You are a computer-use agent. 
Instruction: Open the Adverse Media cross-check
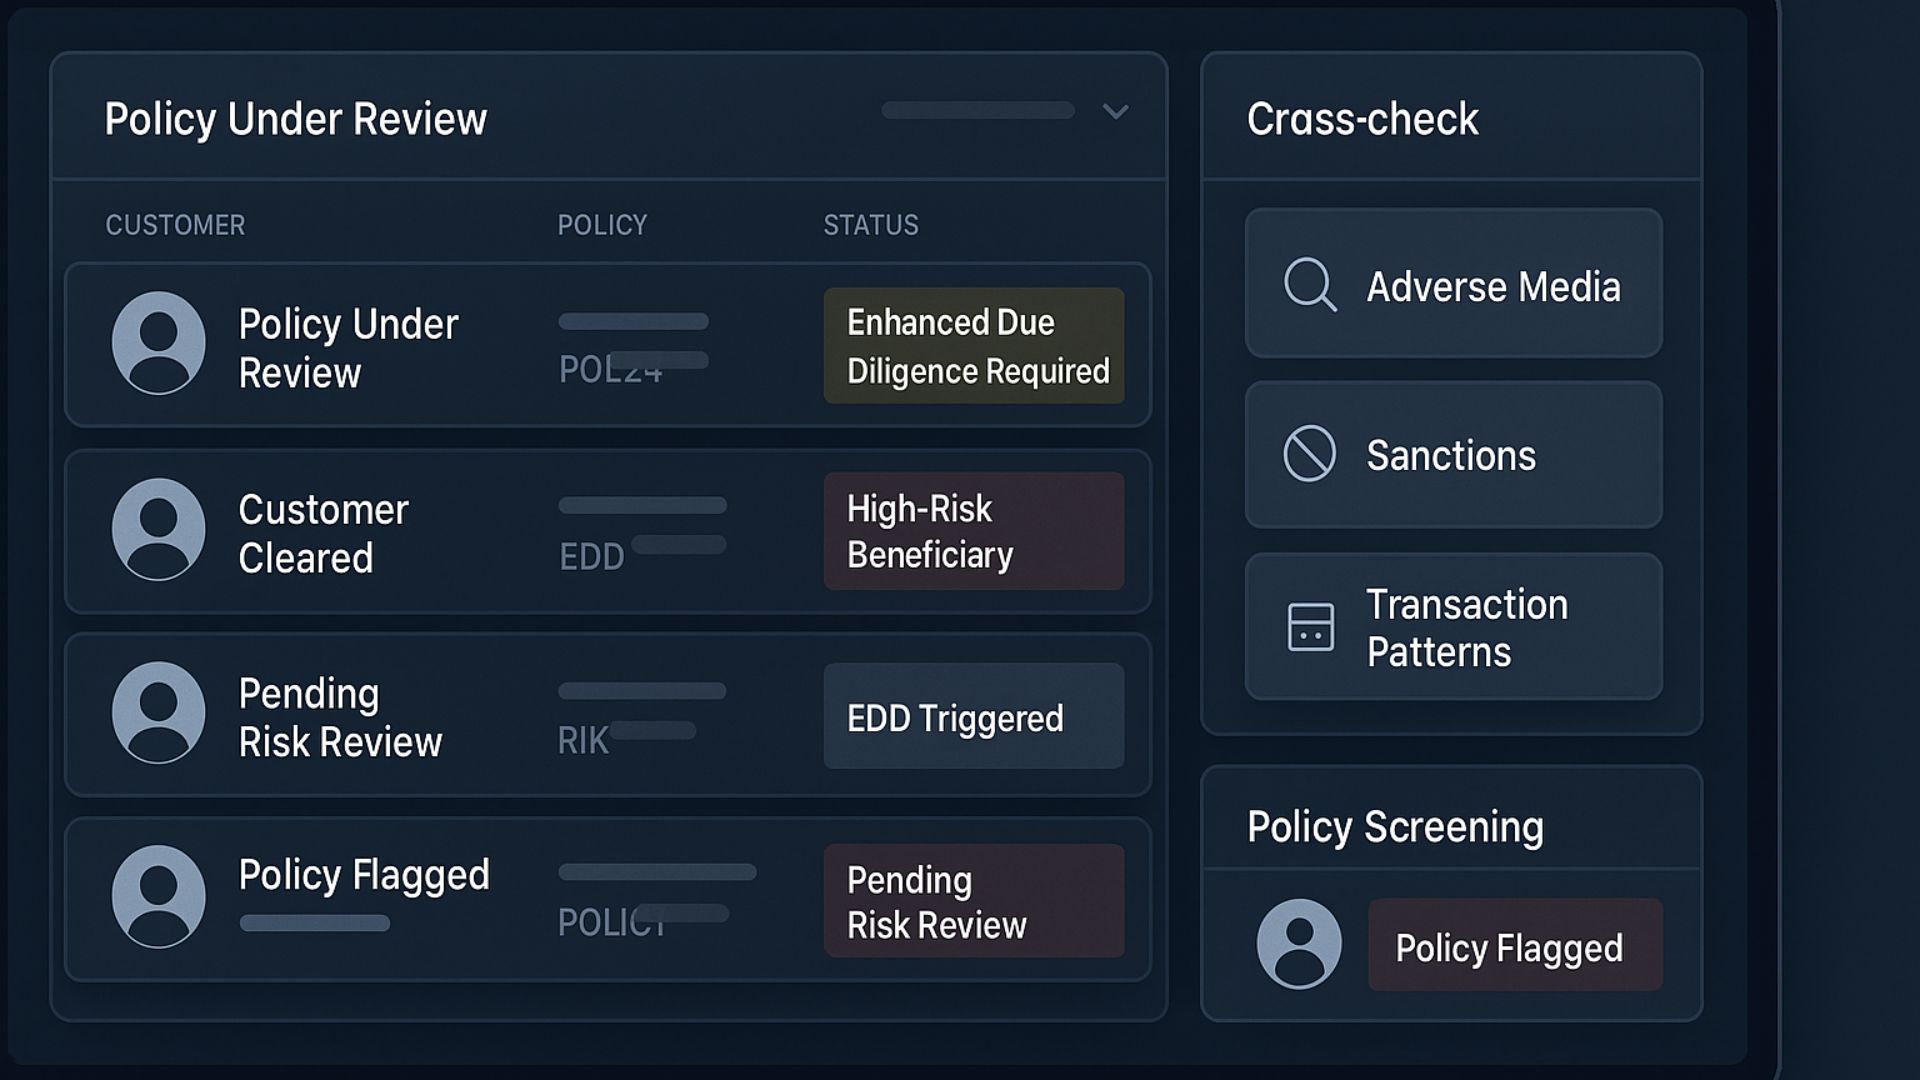(1492, 287)
